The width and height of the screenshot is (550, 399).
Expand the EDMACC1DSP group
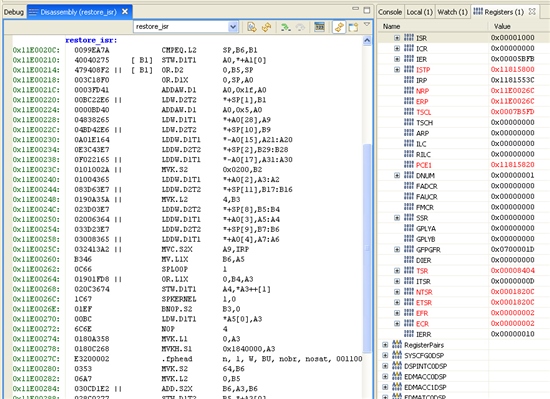pos(385,387)
